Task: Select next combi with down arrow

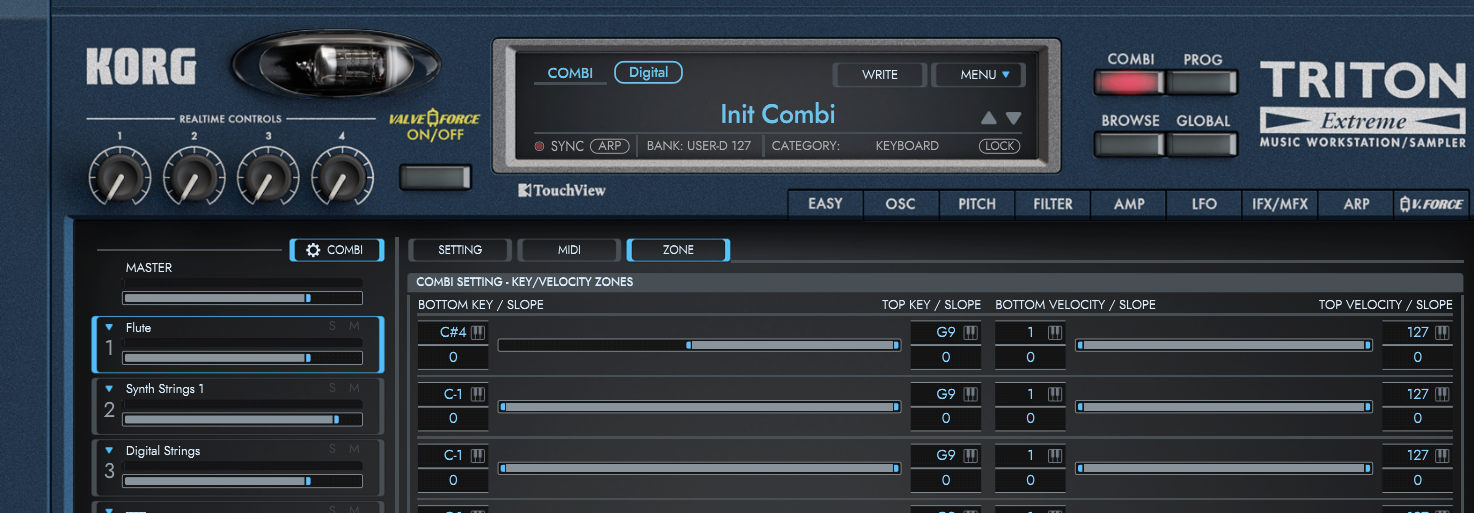Action: tap(1013, 117)
